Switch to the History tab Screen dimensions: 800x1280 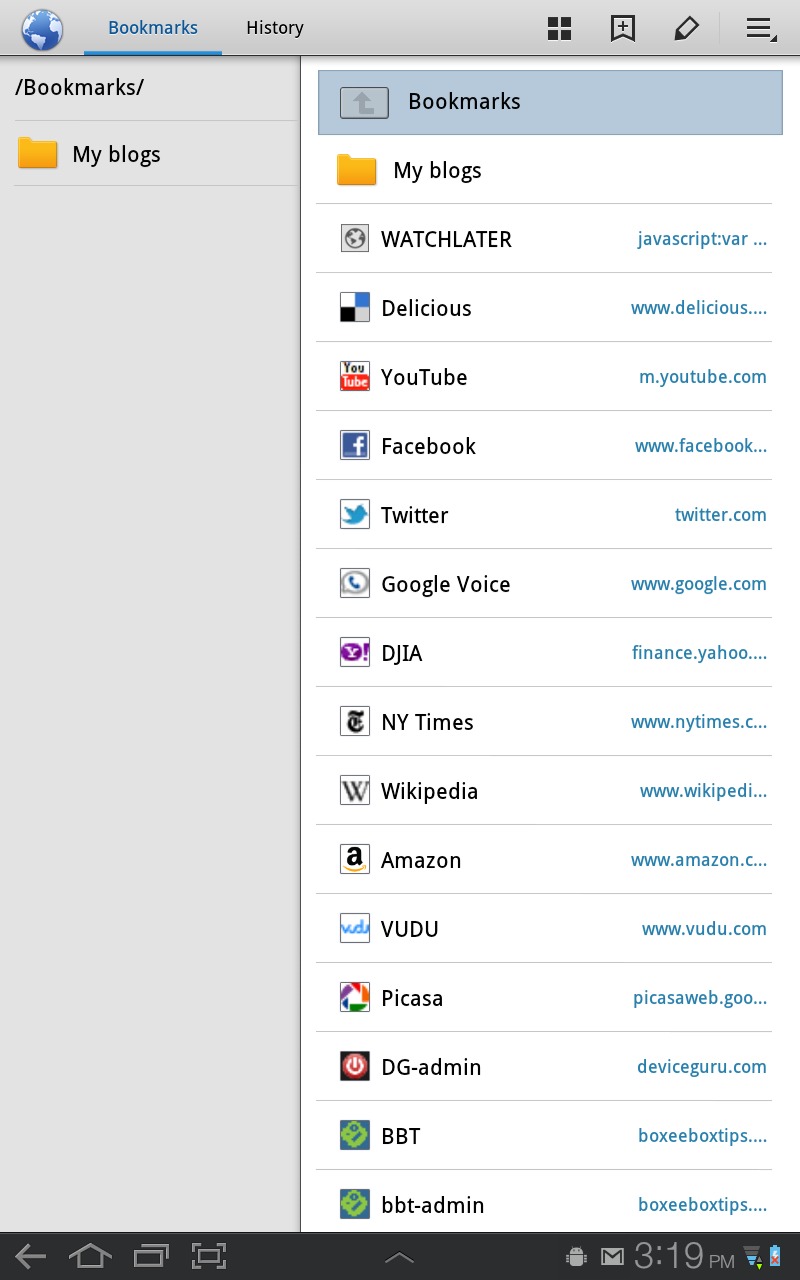pos(275,28)
